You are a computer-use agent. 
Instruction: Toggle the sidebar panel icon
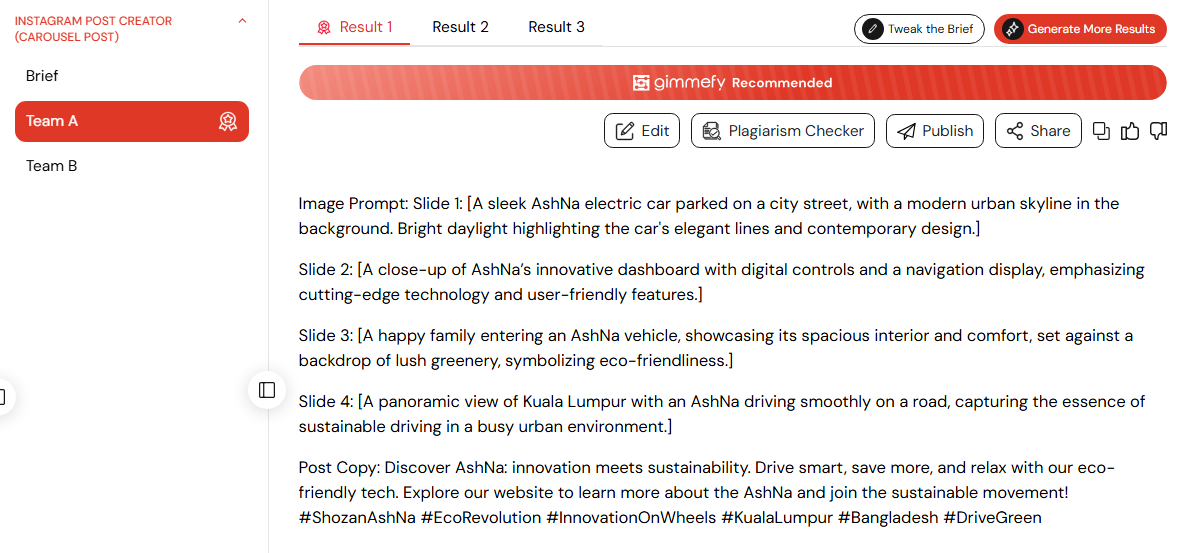click(x=267, y=390)
